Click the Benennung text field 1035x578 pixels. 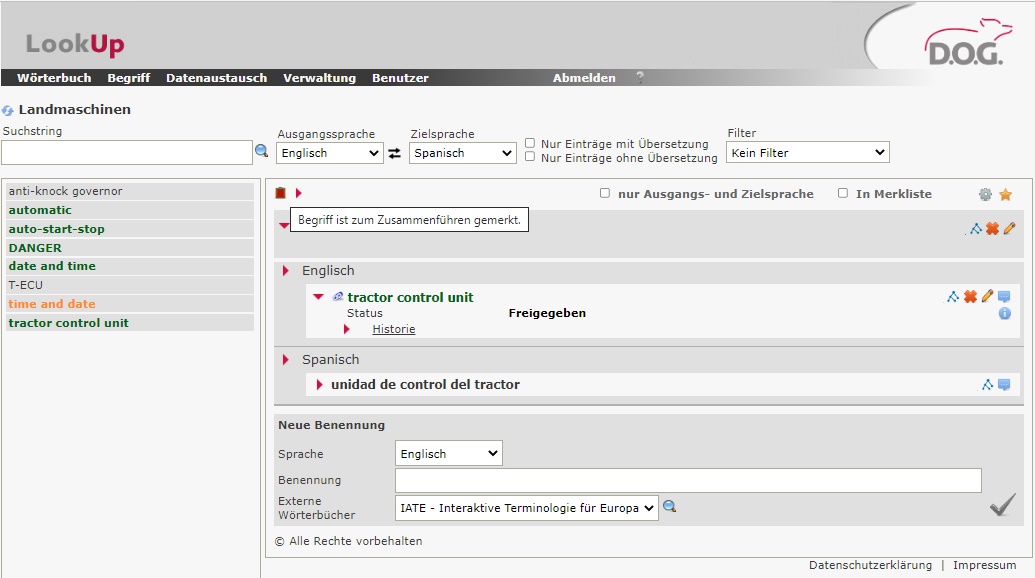point(688,481)
